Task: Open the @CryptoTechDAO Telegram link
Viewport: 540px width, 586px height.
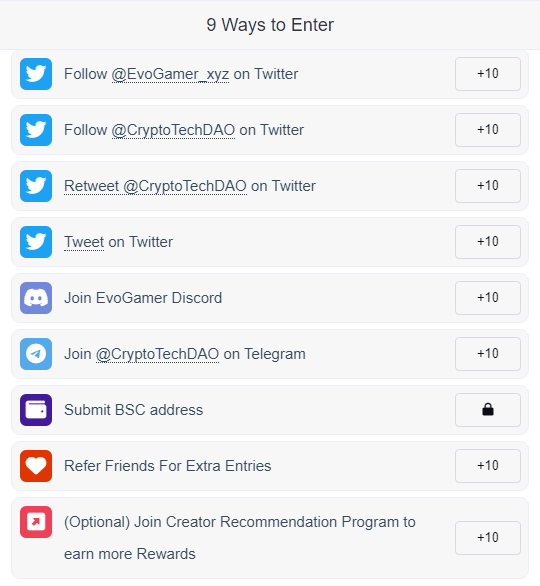Action: click(x=157, y=354)
